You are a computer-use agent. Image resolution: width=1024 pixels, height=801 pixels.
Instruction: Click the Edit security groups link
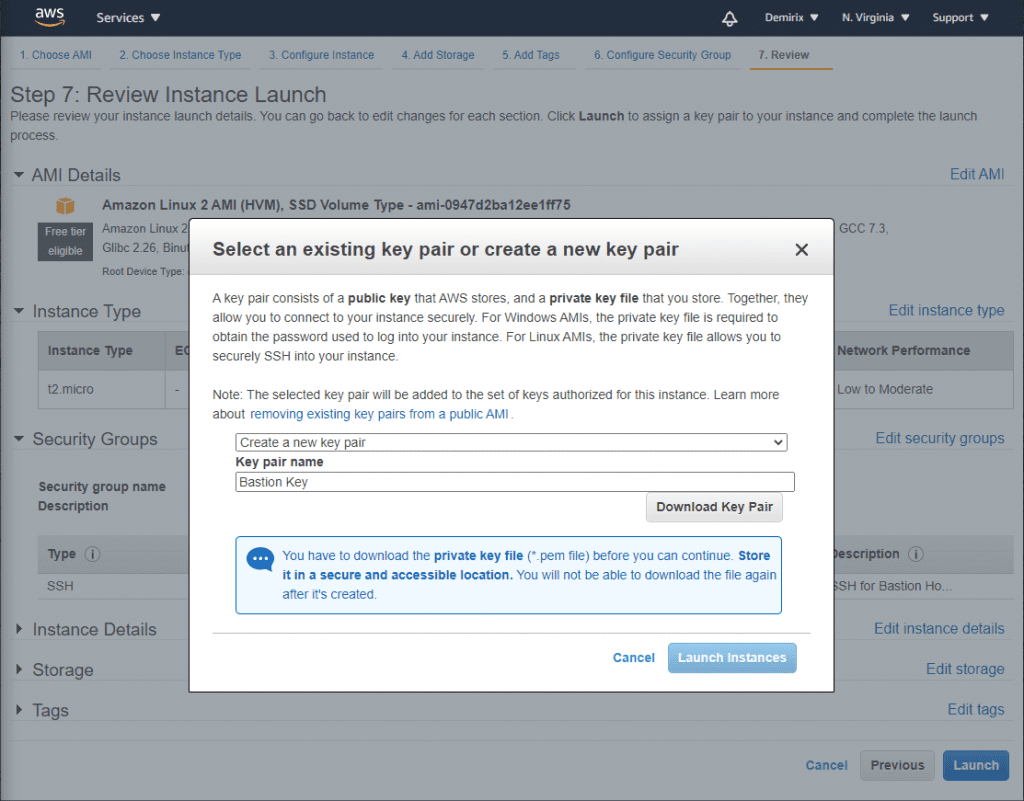pos(939,438)
